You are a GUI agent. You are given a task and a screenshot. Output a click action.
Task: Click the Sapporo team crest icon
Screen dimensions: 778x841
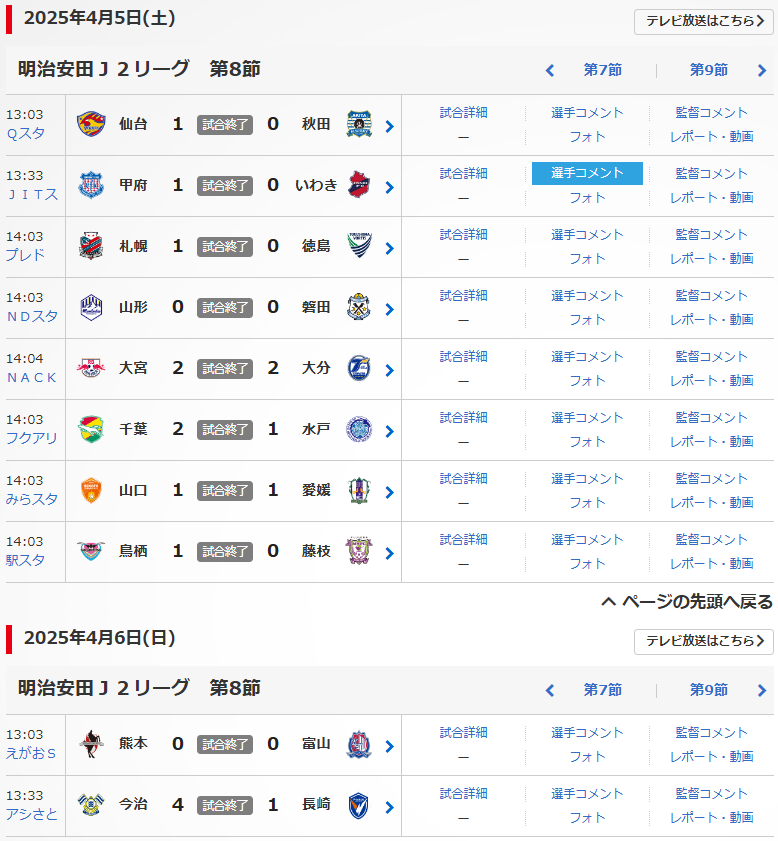[x=91, y=247]
